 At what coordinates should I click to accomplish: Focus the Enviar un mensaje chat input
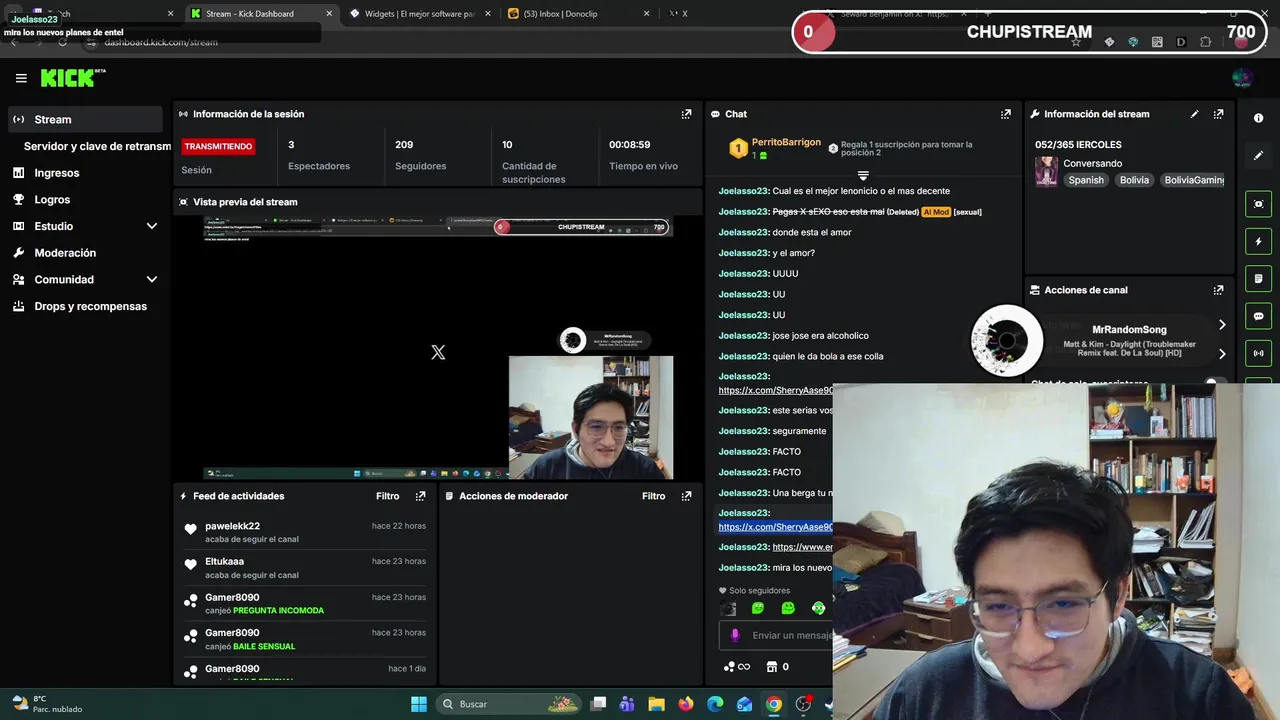pyautogui.click(x=776, y=635)
